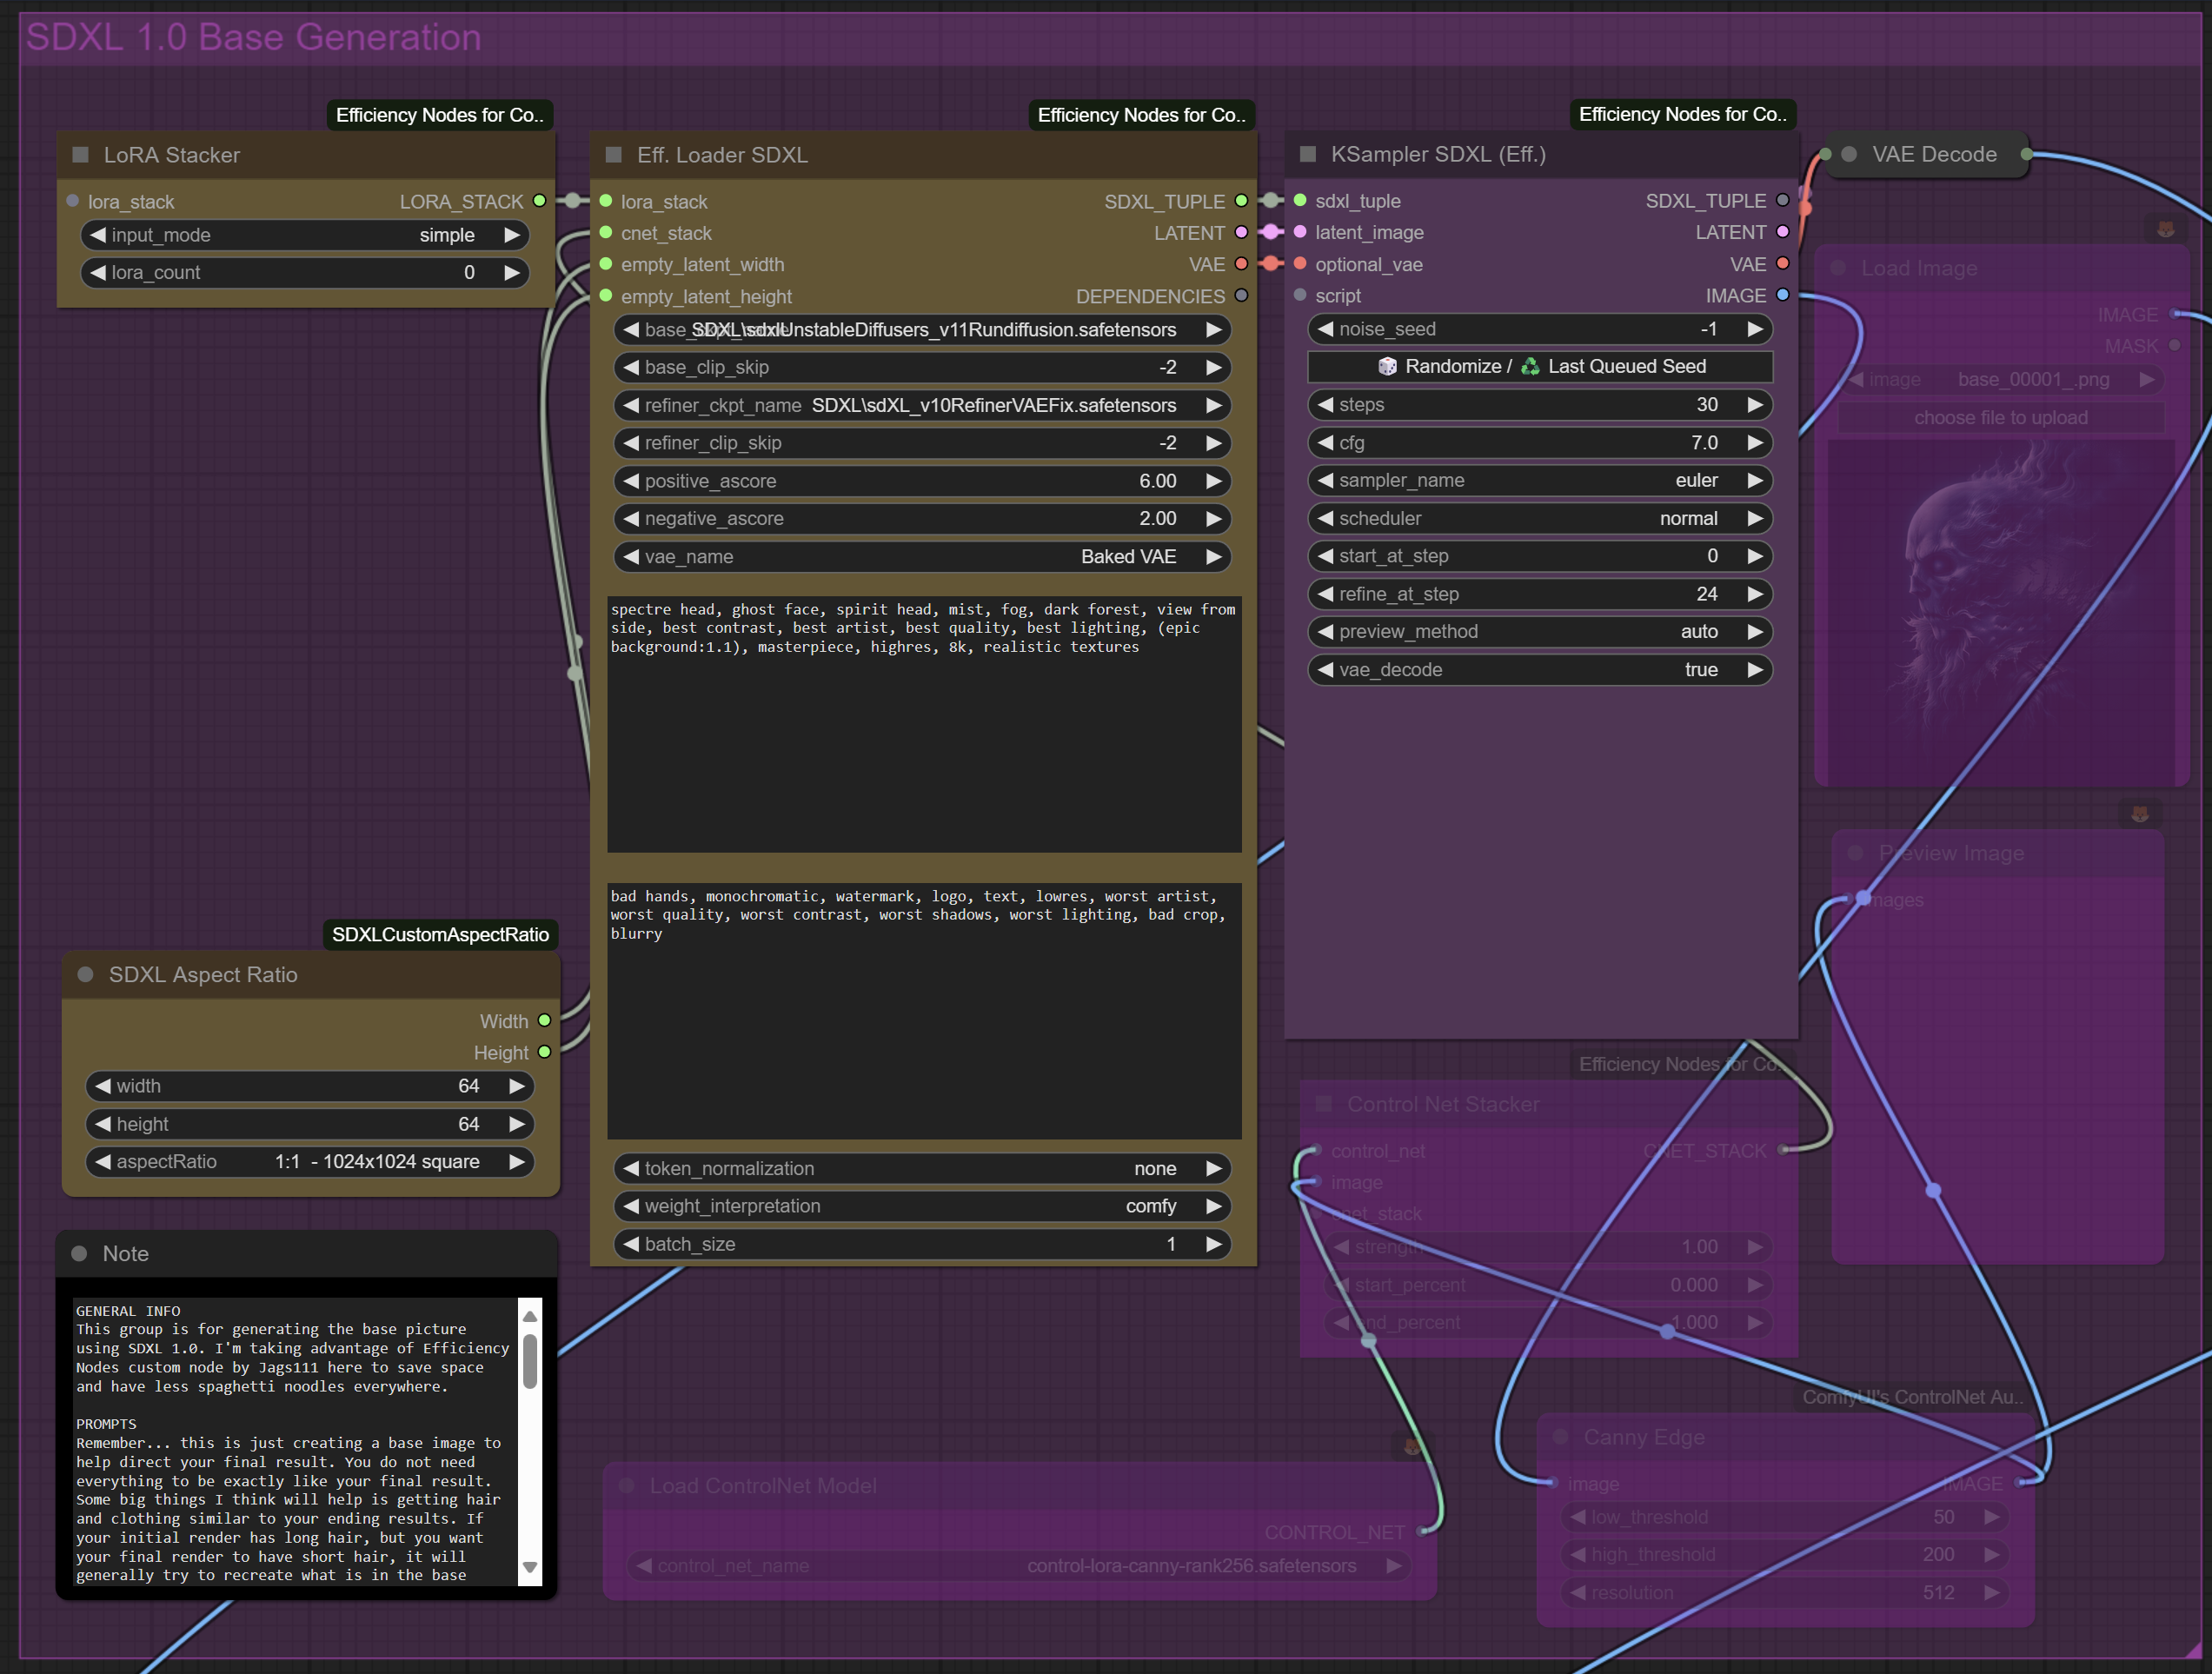This screenshot has width=2212, height=1674.
Task: Click the LORA_STACK output socket
Action: [x=540, y=201]
